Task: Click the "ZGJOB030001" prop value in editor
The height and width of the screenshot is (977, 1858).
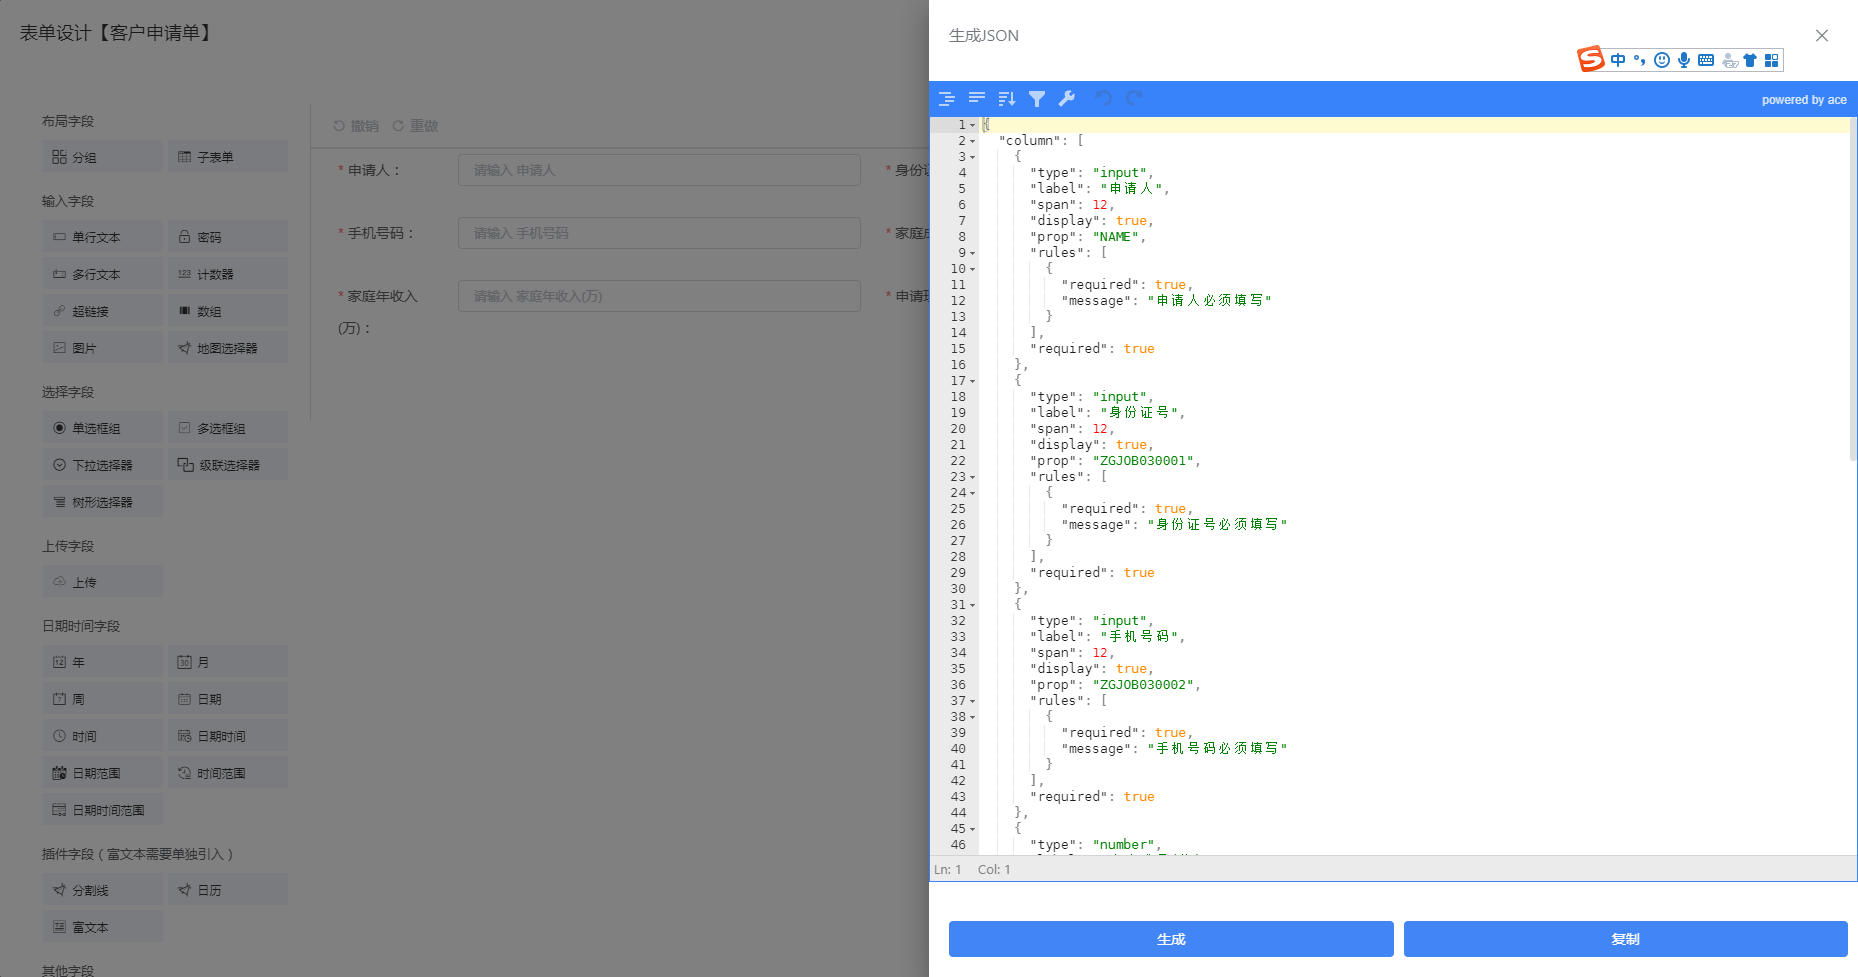Action: 1145,461
